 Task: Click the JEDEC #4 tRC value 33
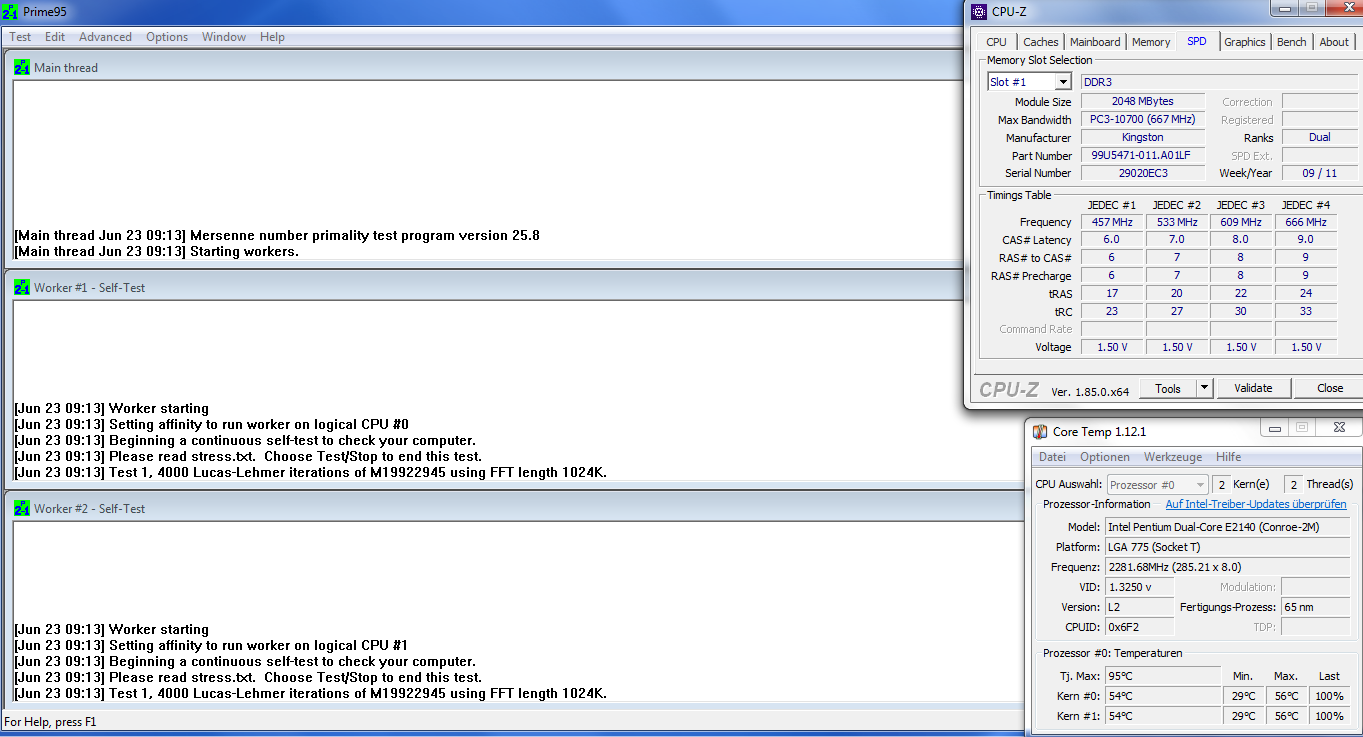coord(1306,312)
